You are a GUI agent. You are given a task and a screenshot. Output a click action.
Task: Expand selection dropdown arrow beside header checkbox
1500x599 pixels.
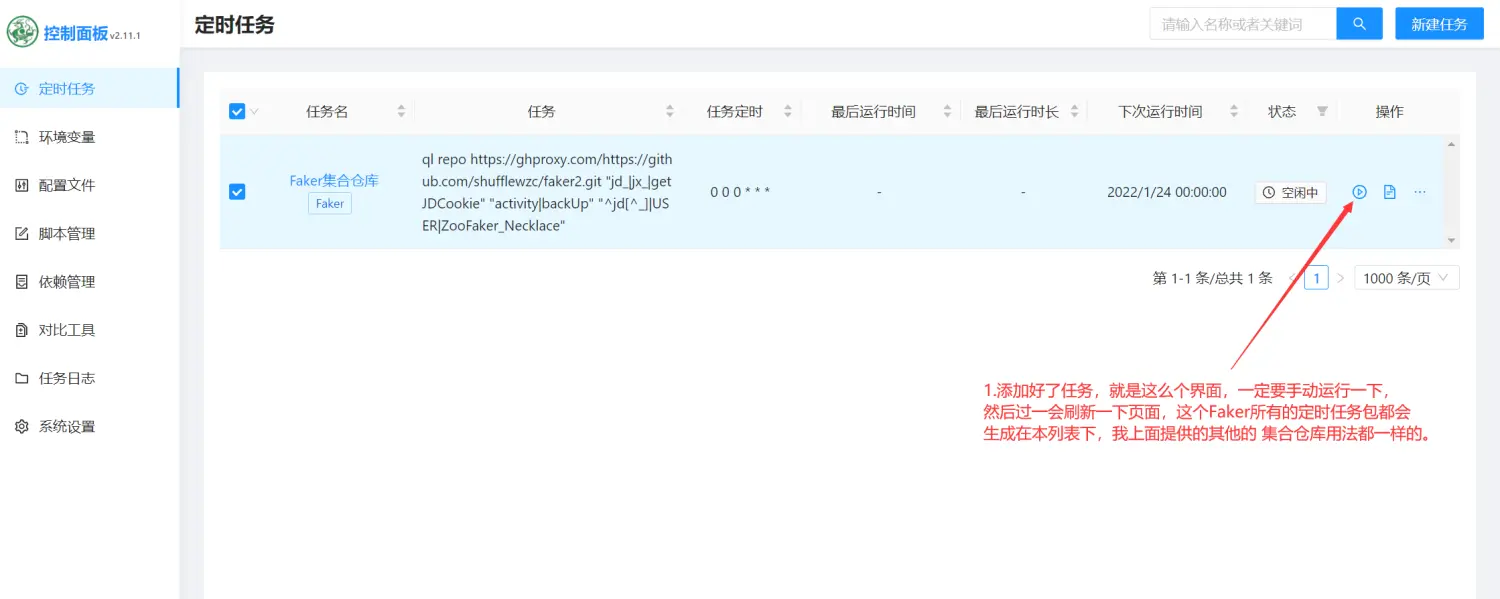pyautogui.click(x=254, y=112)
